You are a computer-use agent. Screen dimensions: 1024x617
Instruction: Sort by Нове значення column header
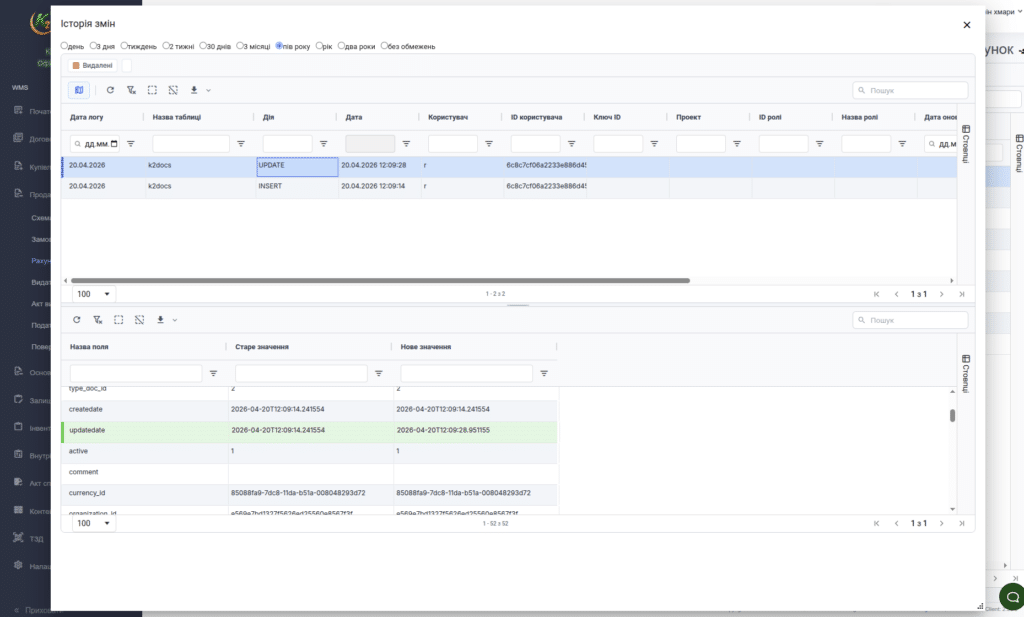(426, 347)
